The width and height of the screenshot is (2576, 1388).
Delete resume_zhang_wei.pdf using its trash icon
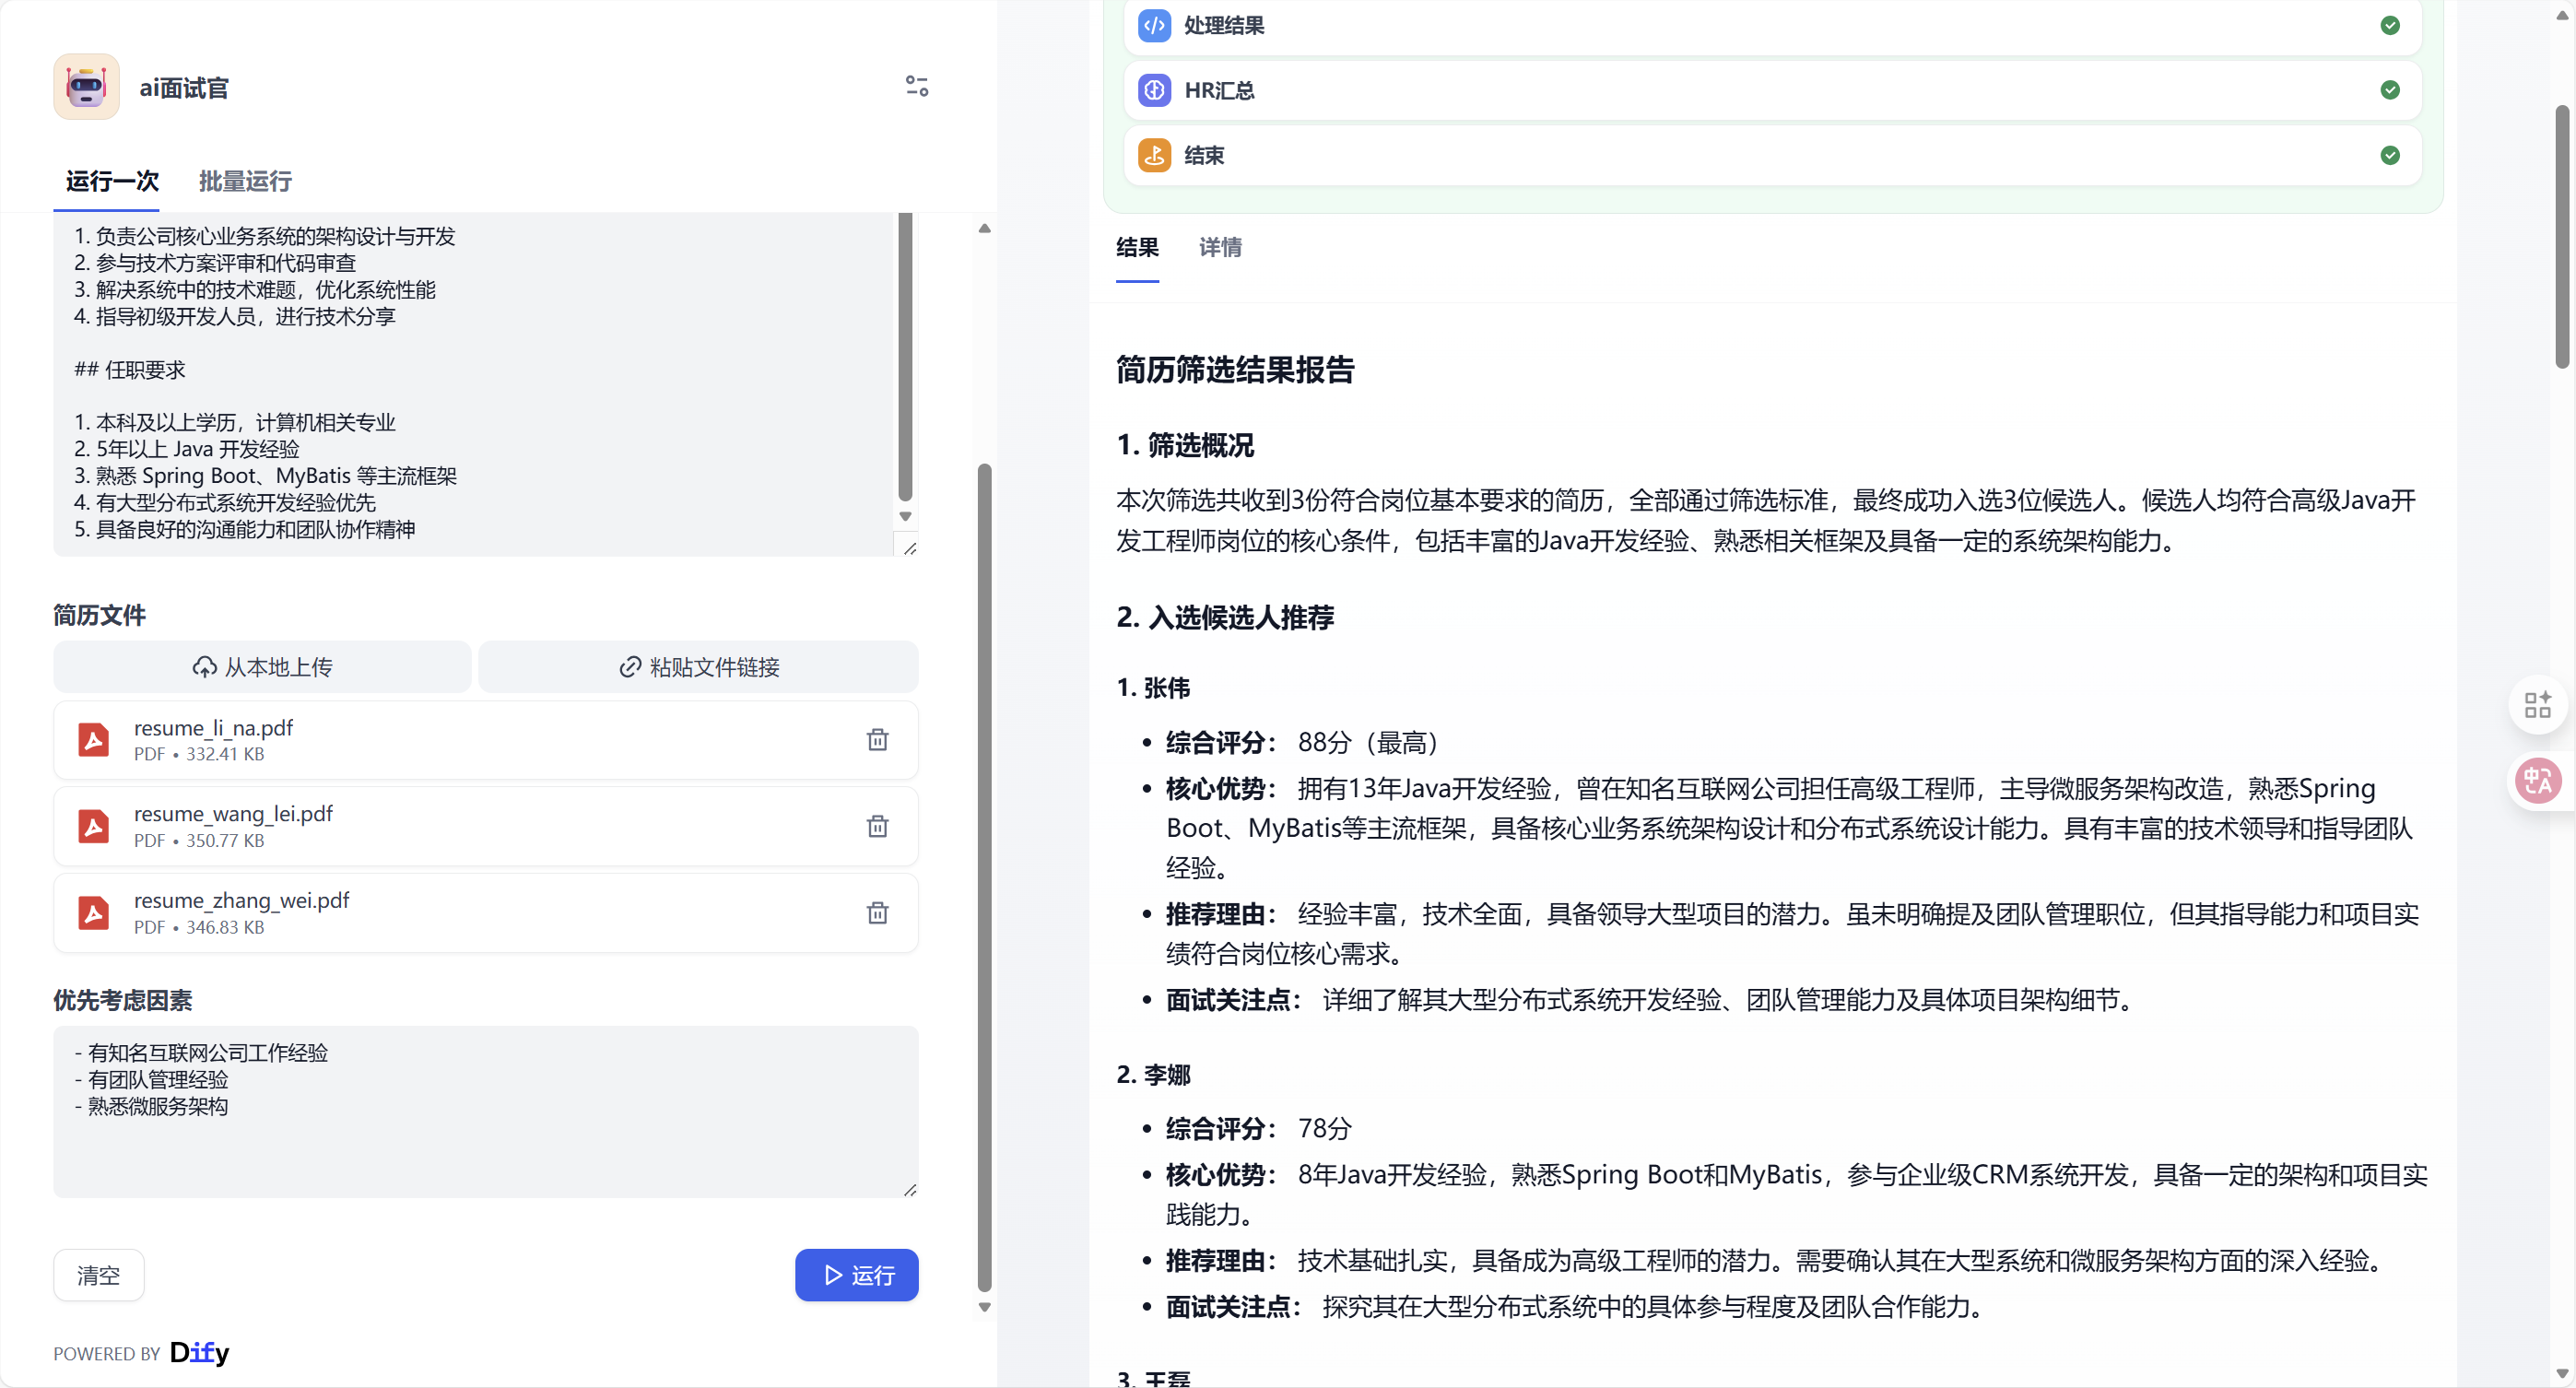pos(877,913)
